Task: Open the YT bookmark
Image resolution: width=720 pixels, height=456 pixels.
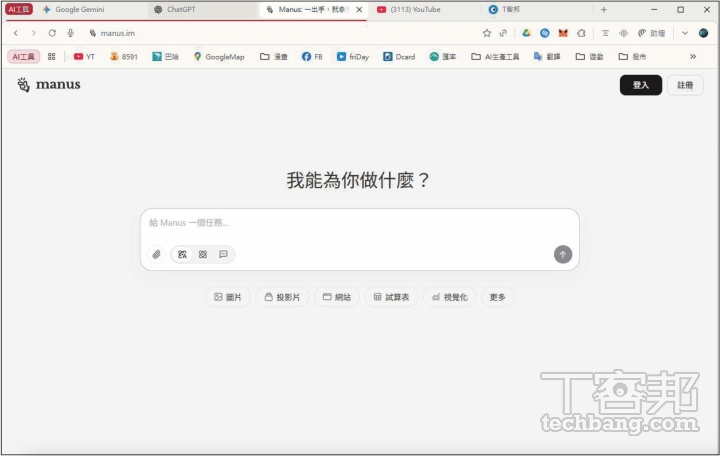Action: tap(84, 56)
